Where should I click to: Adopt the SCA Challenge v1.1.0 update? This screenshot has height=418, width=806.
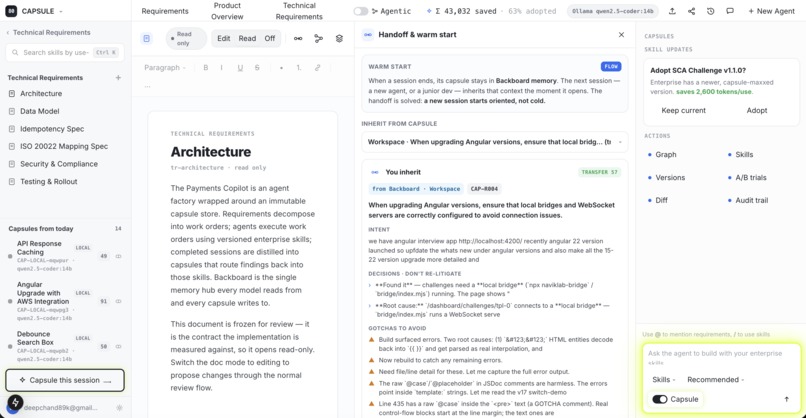click(757, 111)
